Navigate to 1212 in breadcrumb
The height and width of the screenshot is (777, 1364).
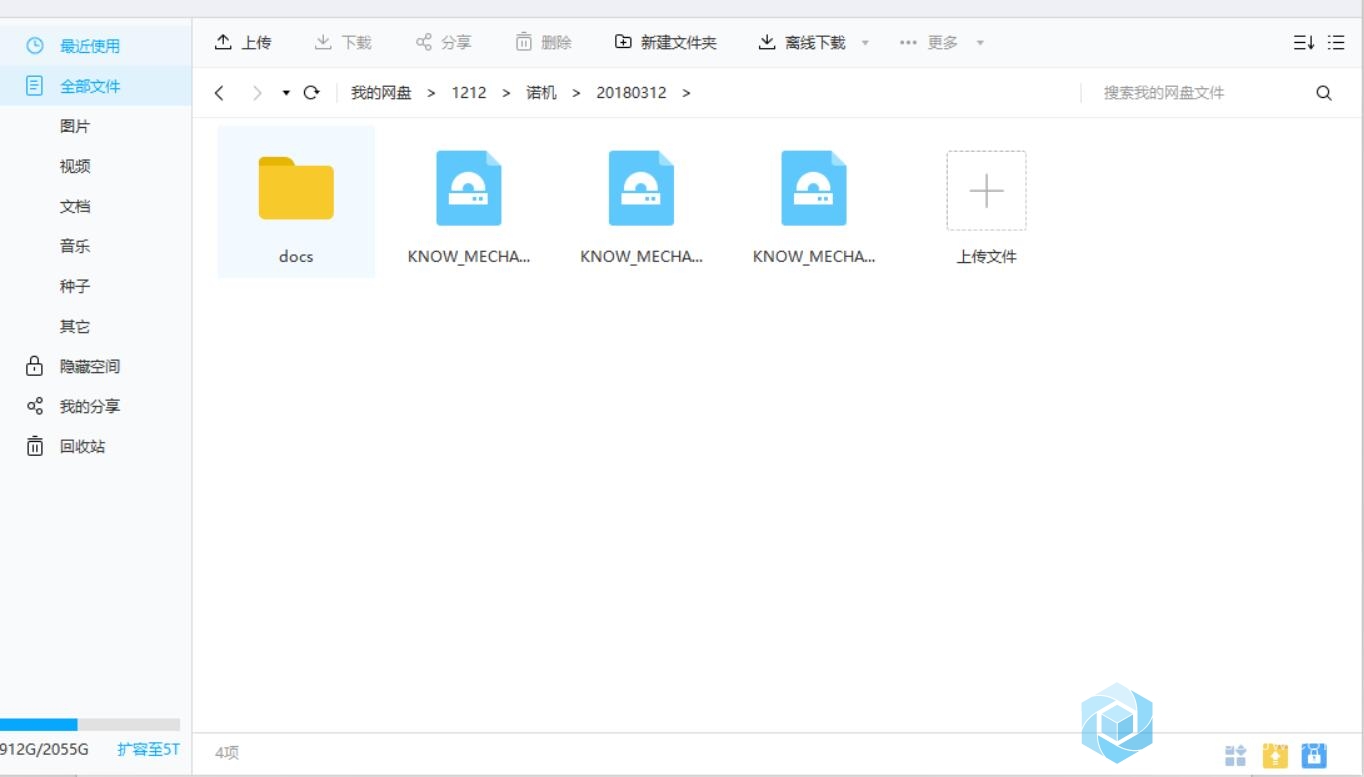(469, 93)
